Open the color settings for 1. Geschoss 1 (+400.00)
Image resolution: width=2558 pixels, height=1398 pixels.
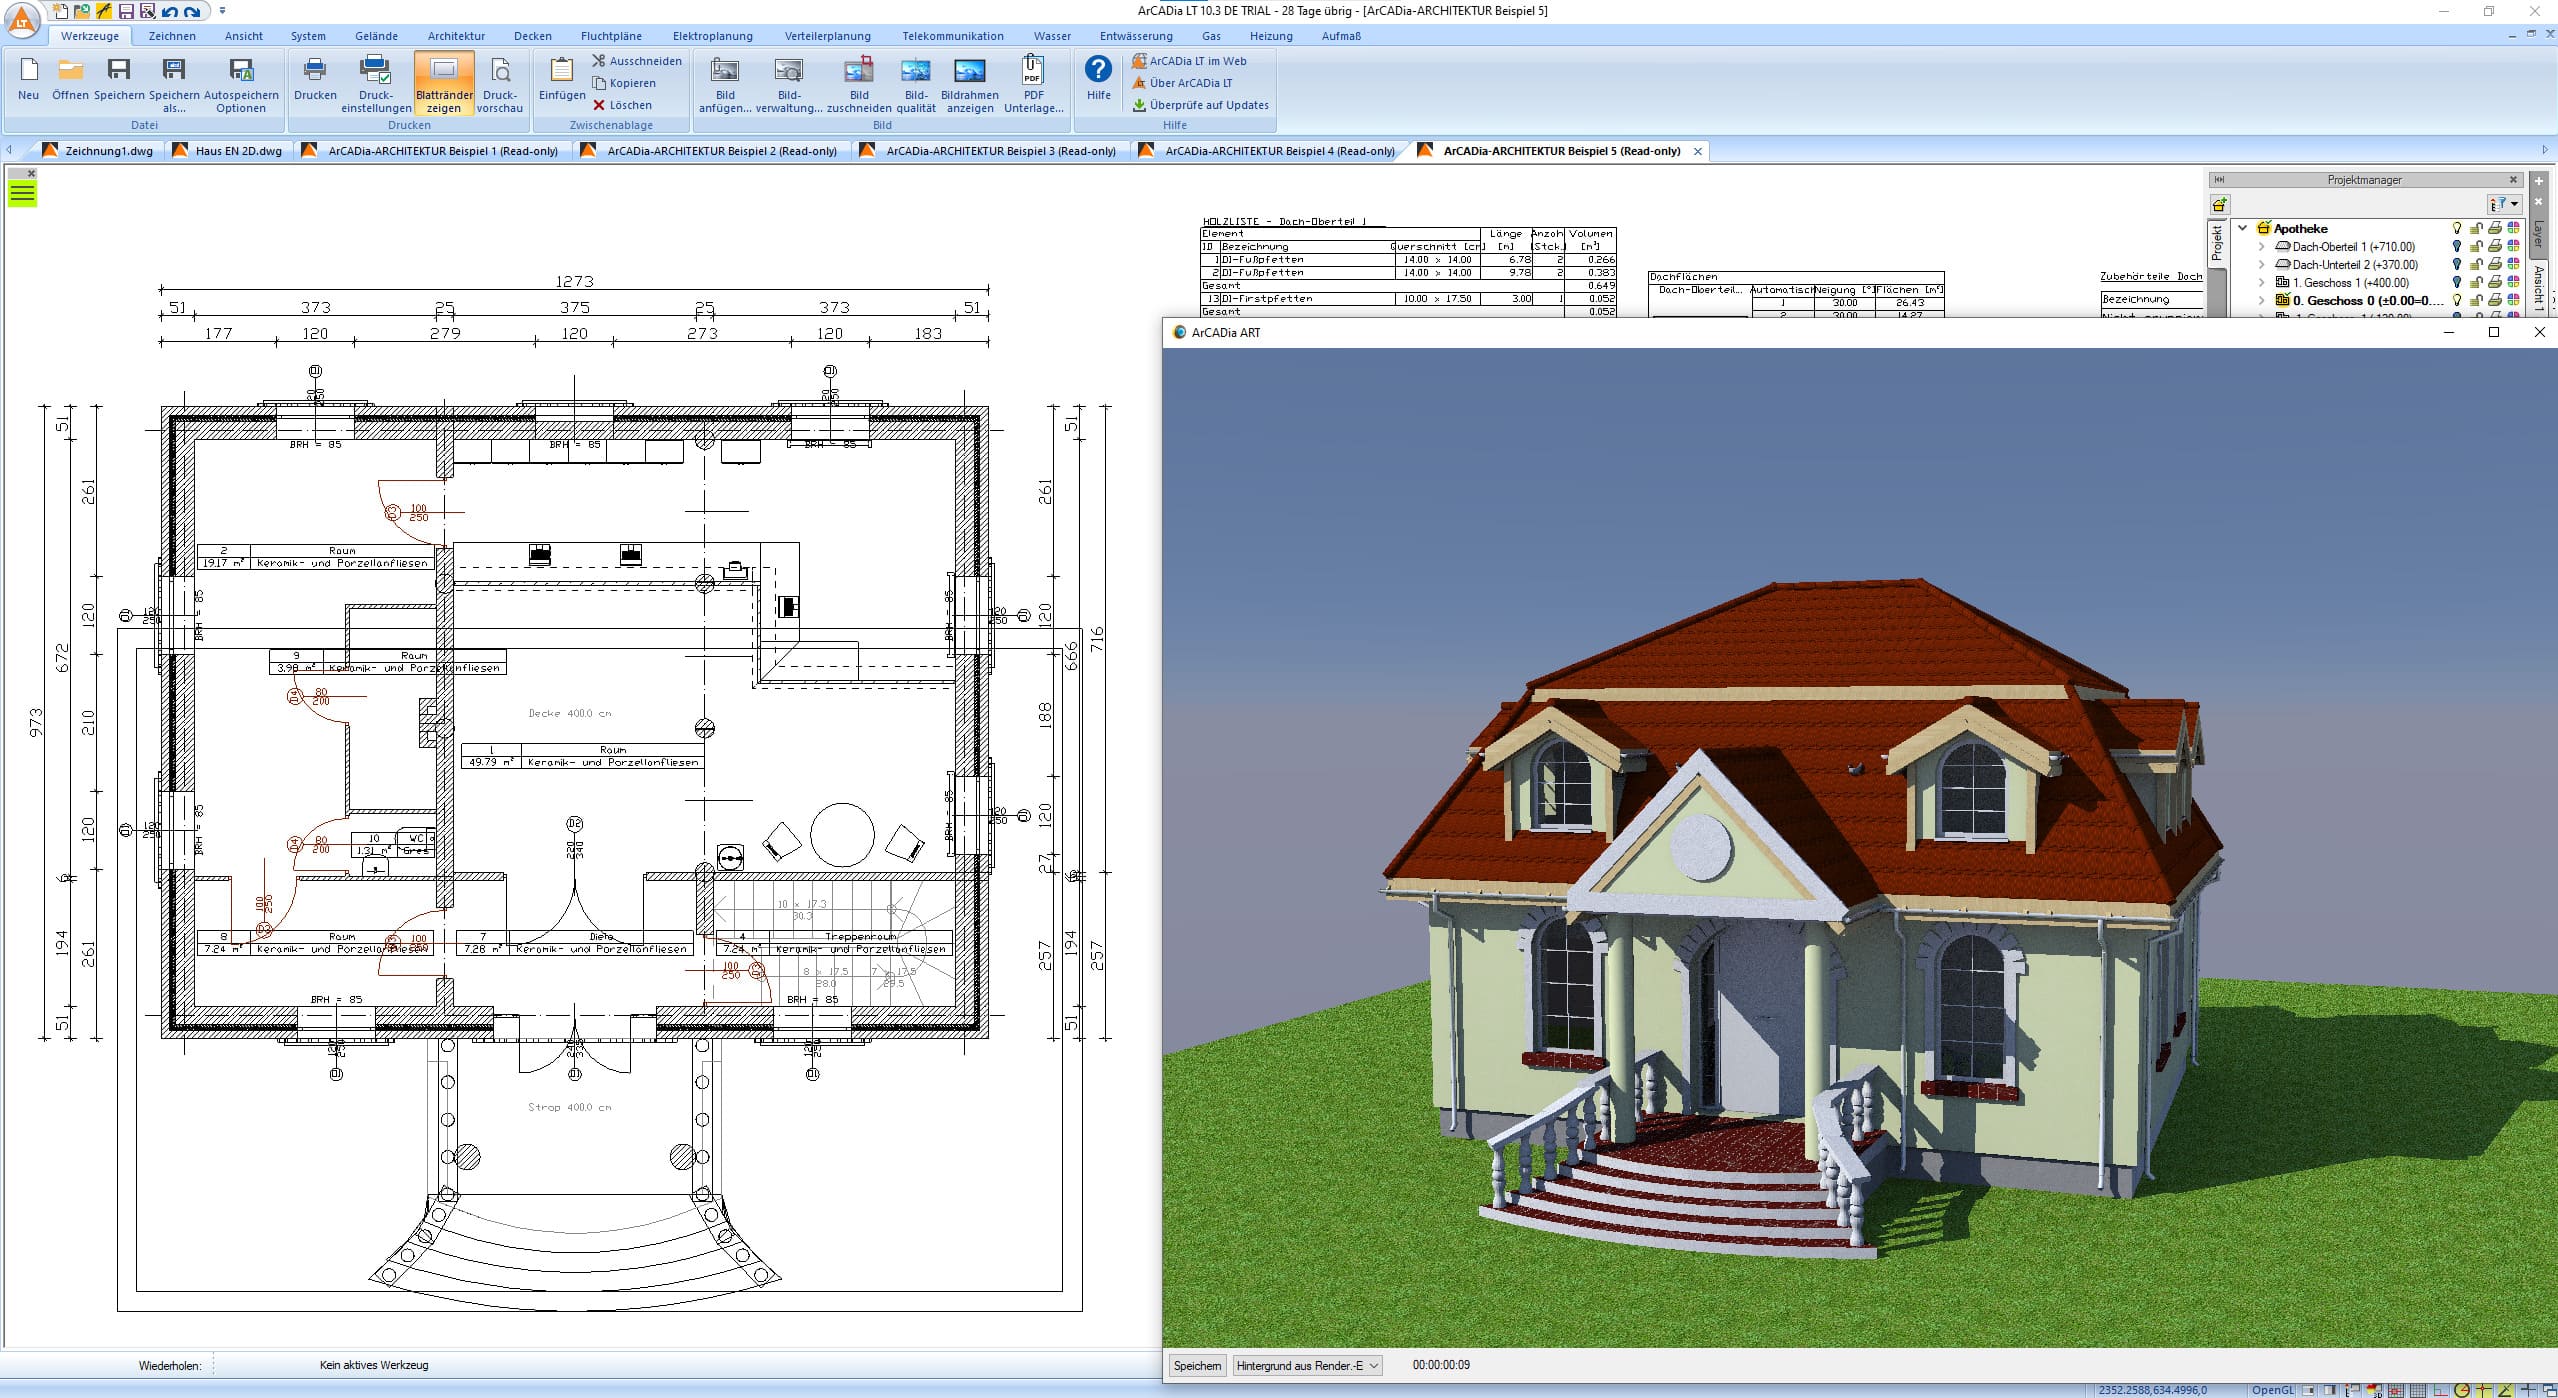(2513, 283)
